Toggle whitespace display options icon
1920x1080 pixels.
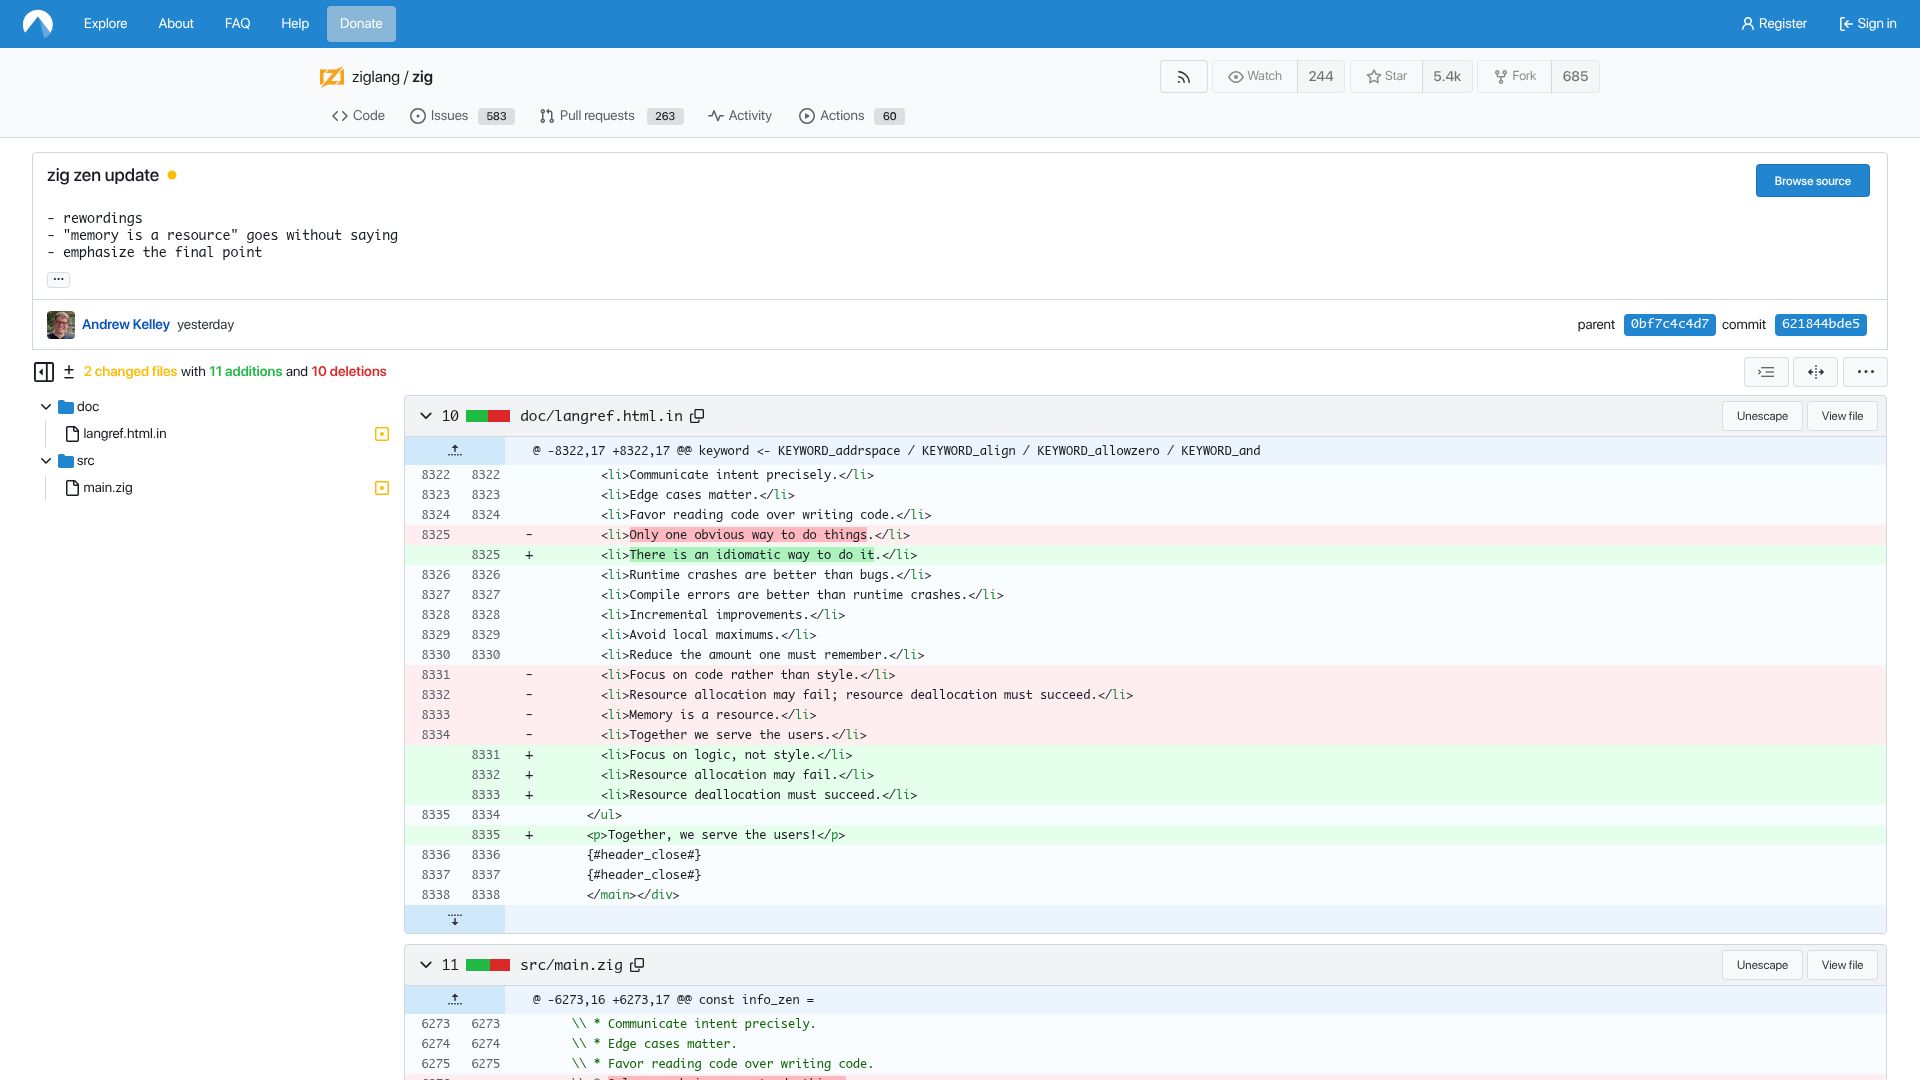pyautogui.click(x=1766, y=372)
